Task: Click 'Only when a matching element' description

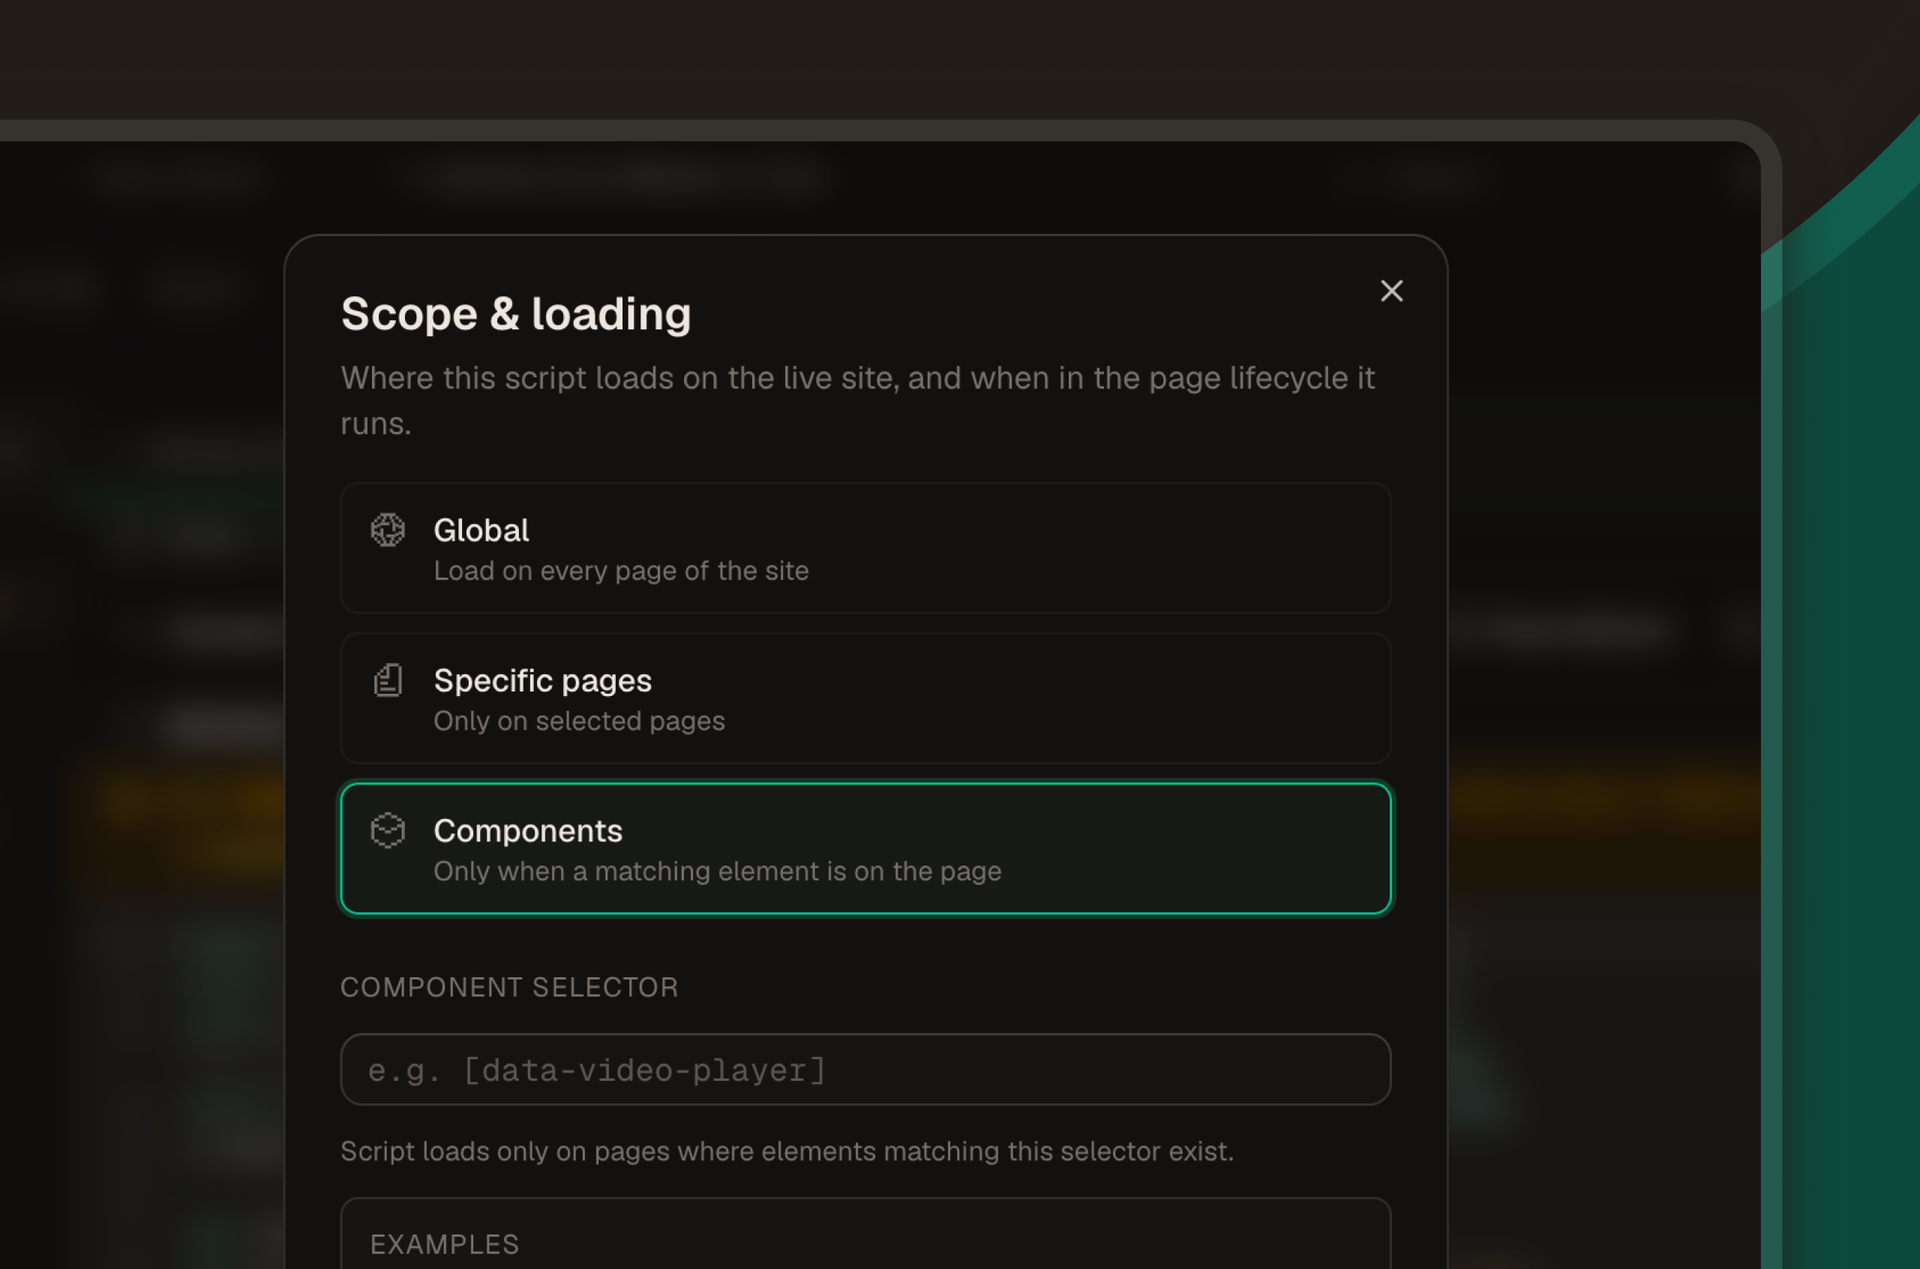Action: [x=717, y=871]
